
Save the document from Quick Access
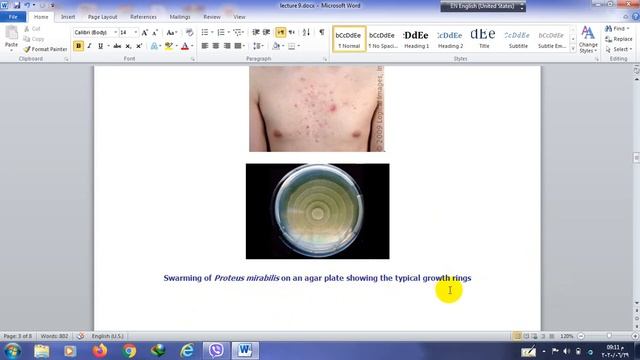[17, 5]
